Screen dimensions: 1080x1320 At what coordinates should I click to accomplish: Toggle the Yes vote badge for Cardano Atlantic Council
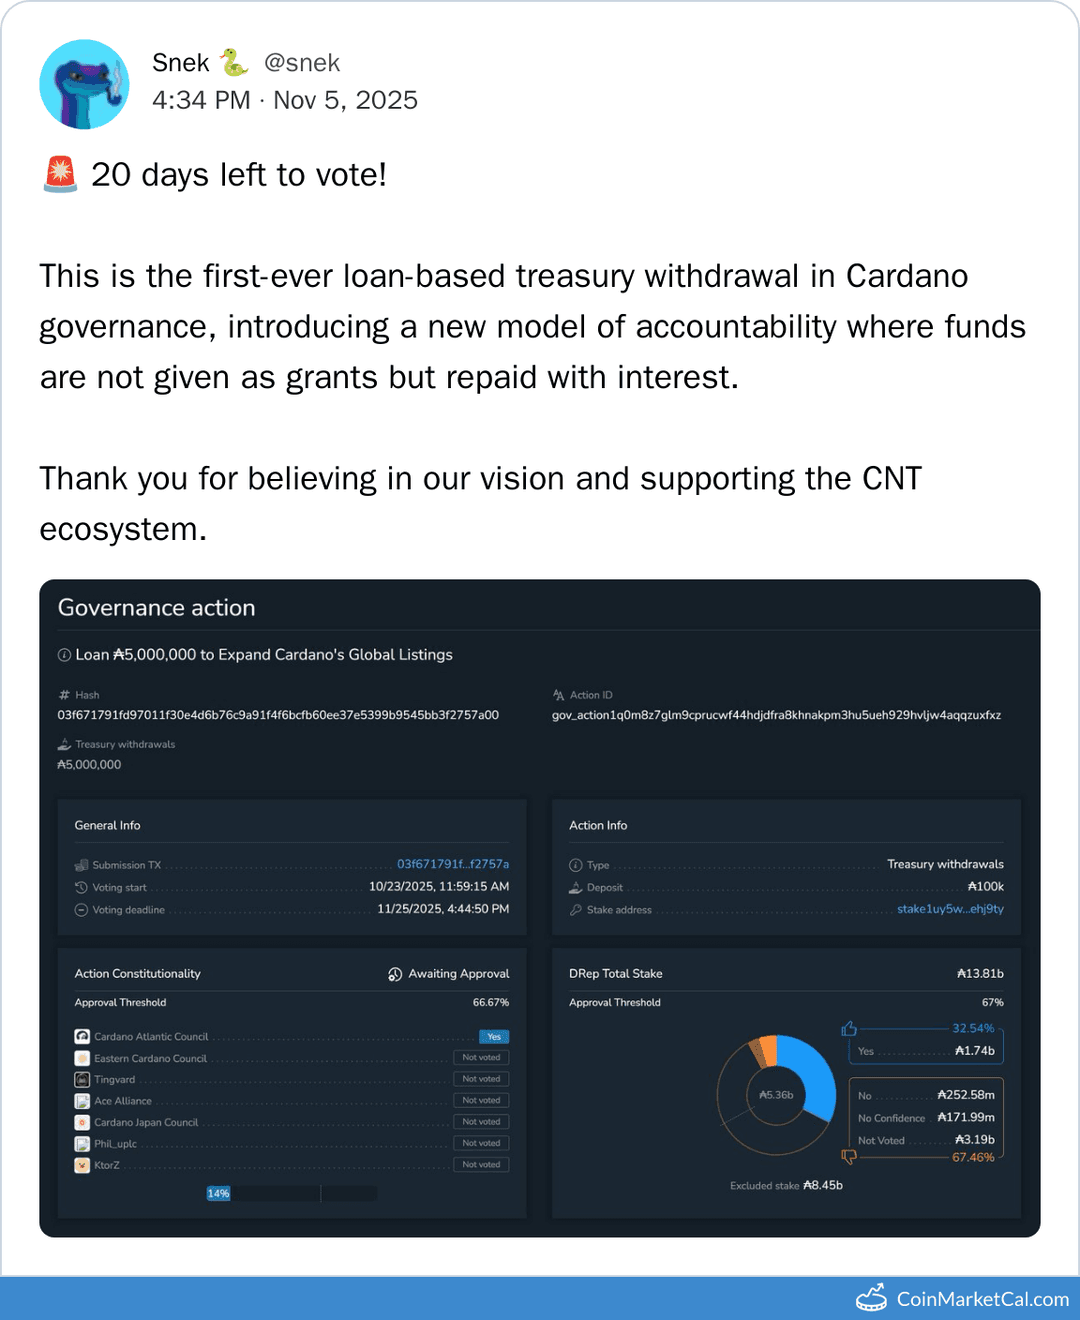click(493, 1036)
